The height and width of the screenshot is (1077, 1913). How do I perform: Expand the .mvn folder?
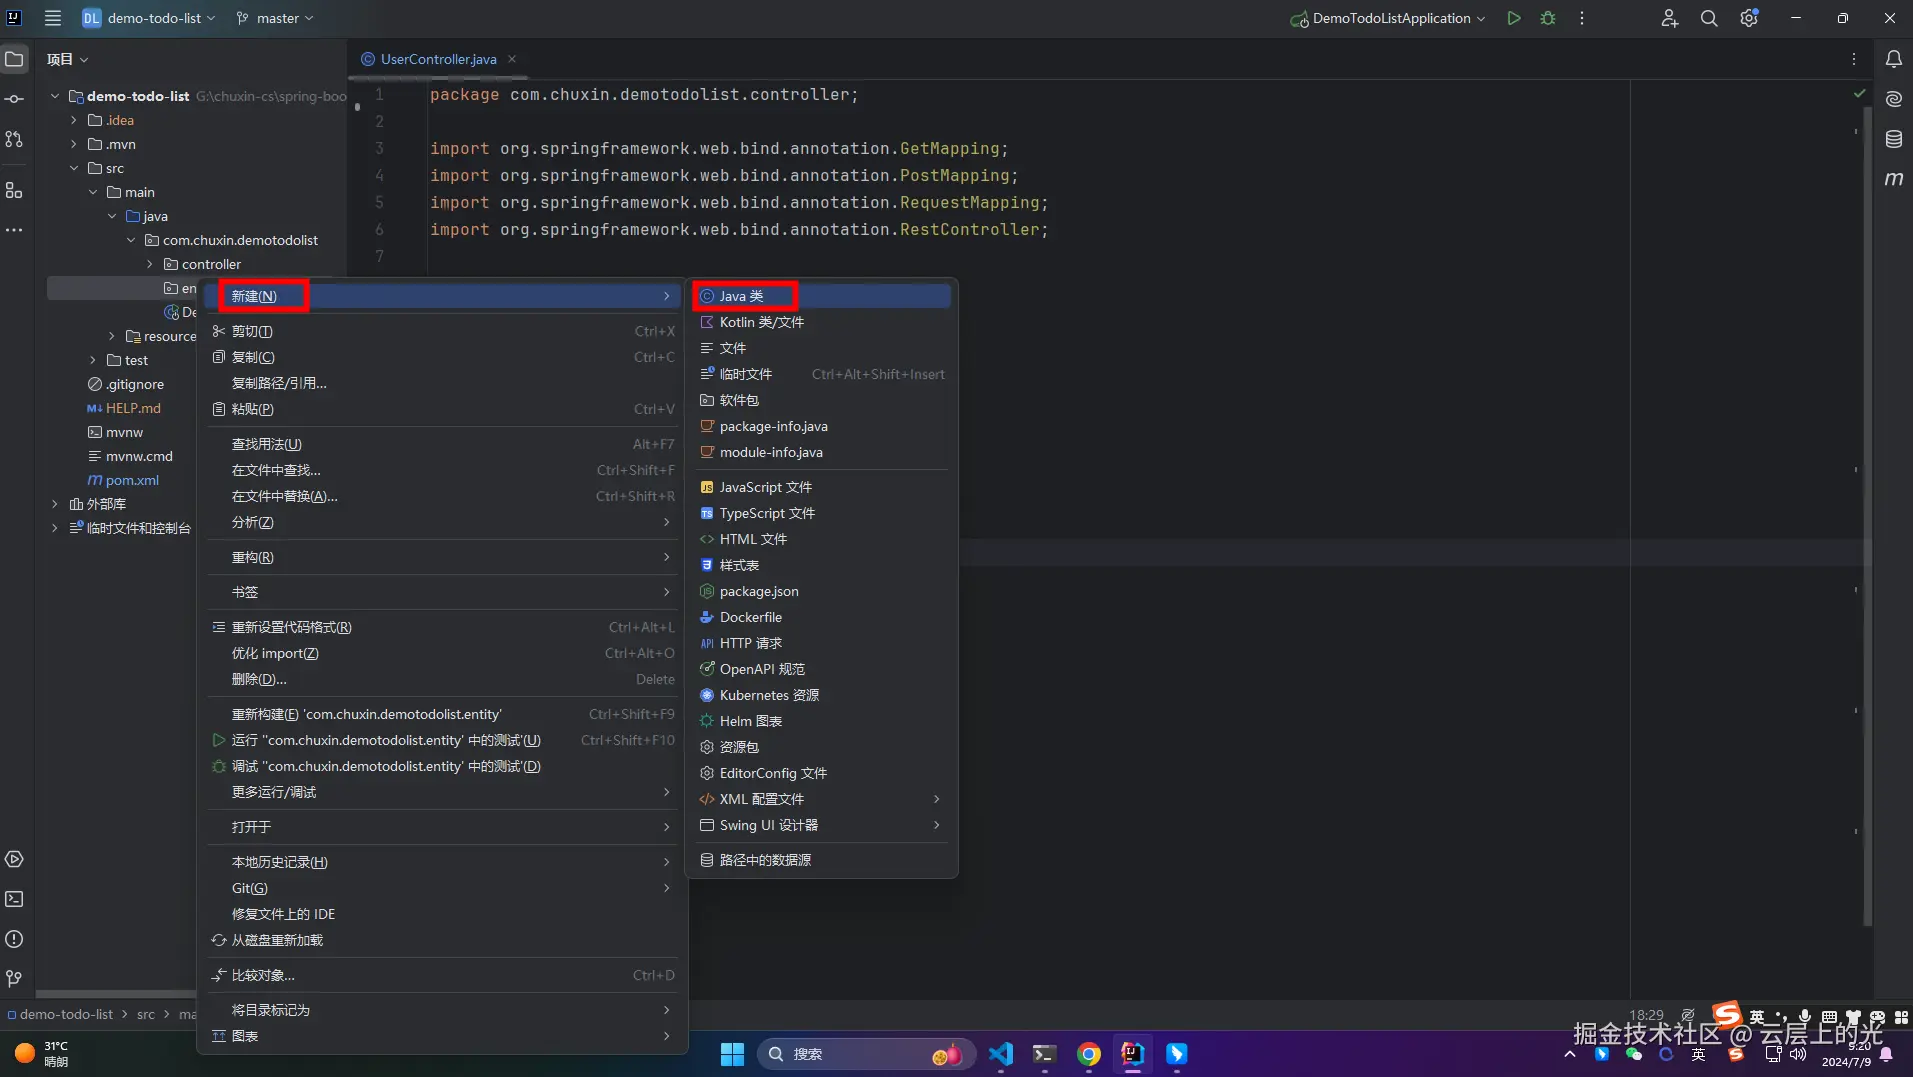click(x=74, y=144)
